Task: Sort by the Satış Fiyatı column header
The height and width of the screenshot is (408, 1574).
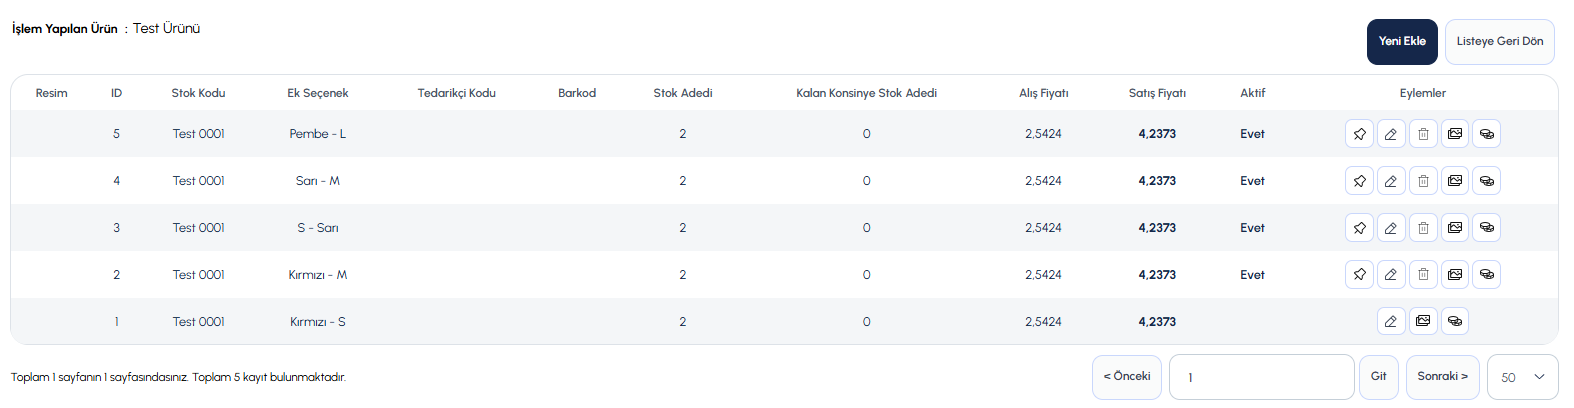Action: coord(1157,93)
